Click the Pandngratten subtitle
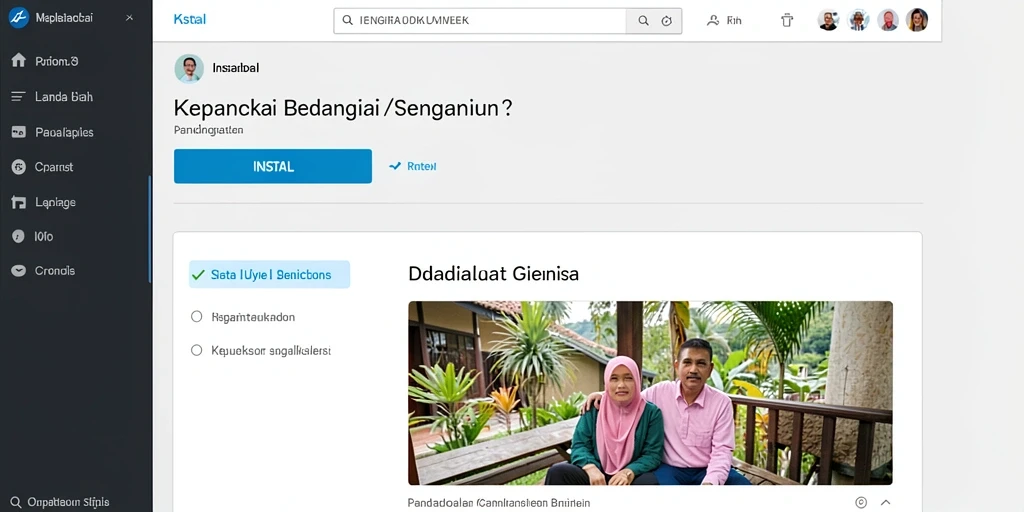The image size is (1024, 512). (208, 131)
